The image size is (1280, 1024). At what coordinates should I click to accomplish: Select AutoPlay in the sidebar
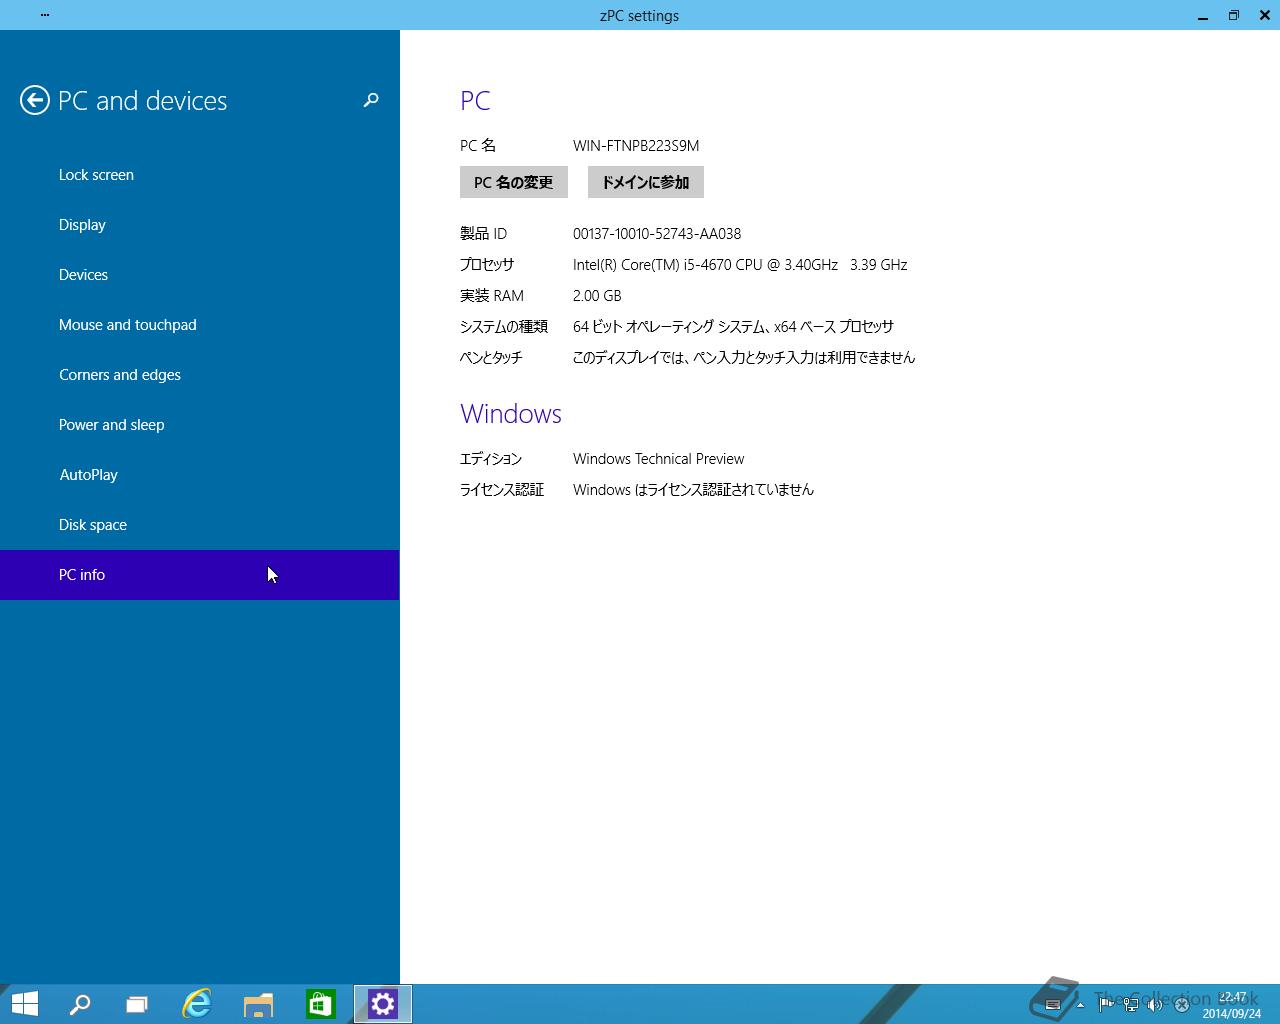[200, 475]
